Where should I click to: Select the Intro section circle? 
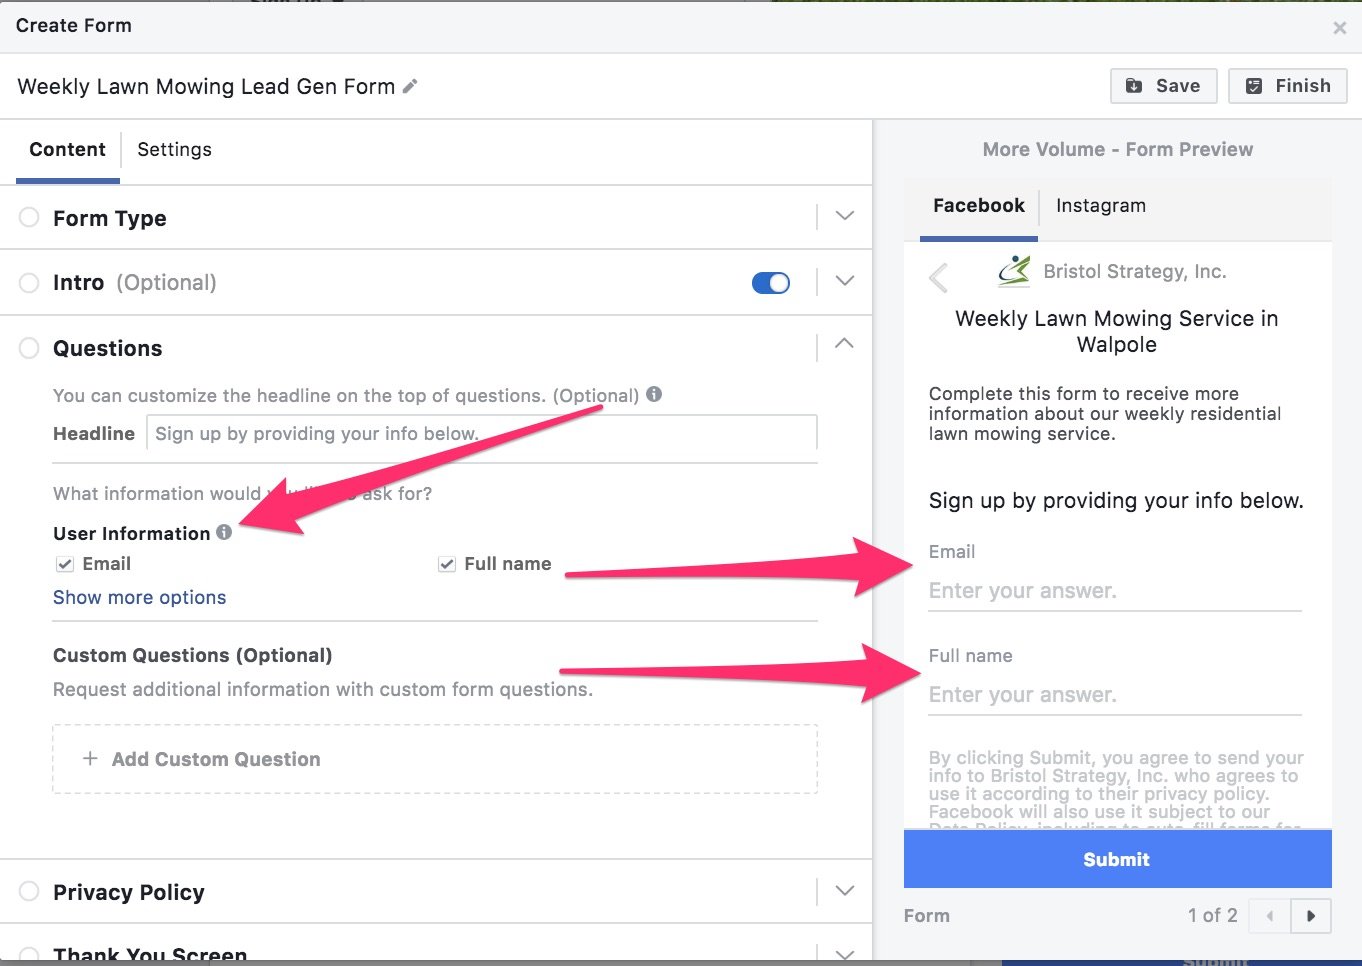(x=29, y=283)
